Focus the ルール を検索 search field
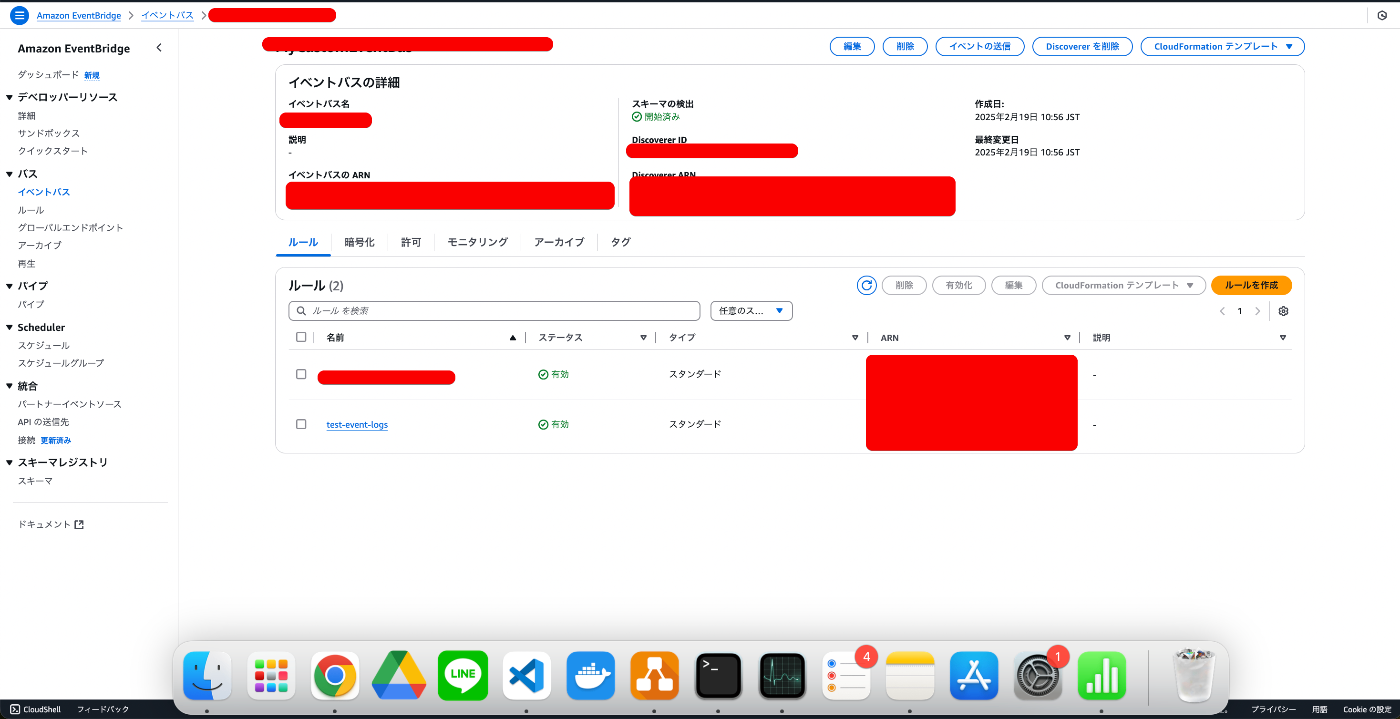The height and width of the screenshot is (719, 1400). pos(494,311)
